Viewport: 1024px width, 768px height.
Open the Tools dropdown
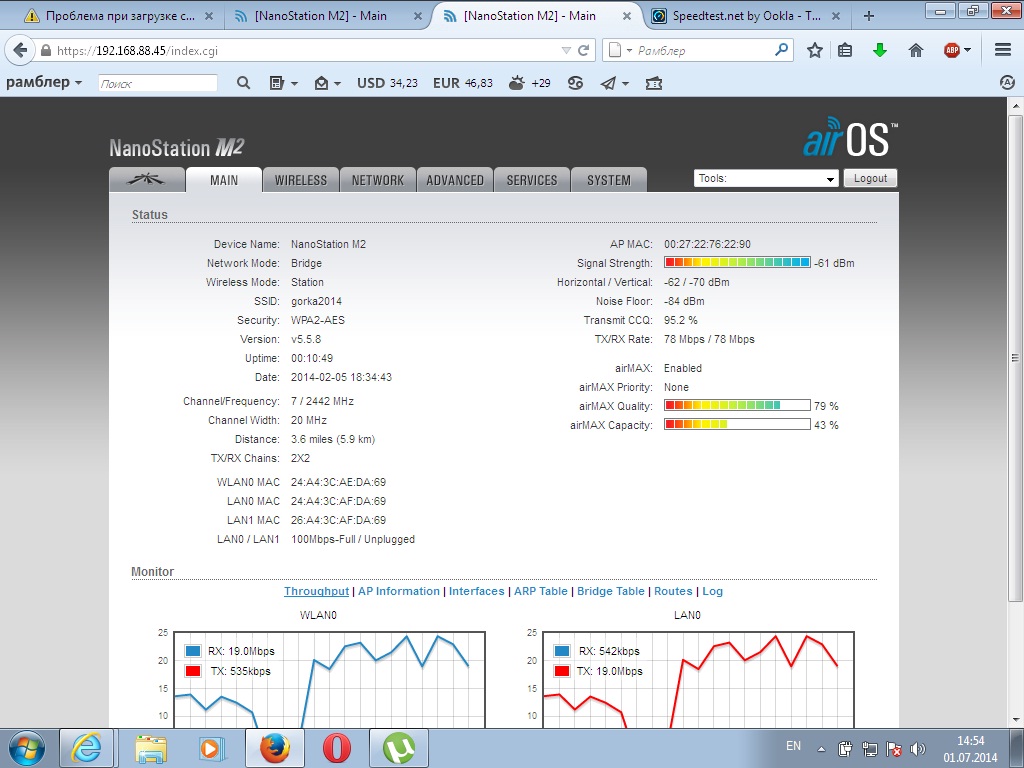[x=766, y=178]
